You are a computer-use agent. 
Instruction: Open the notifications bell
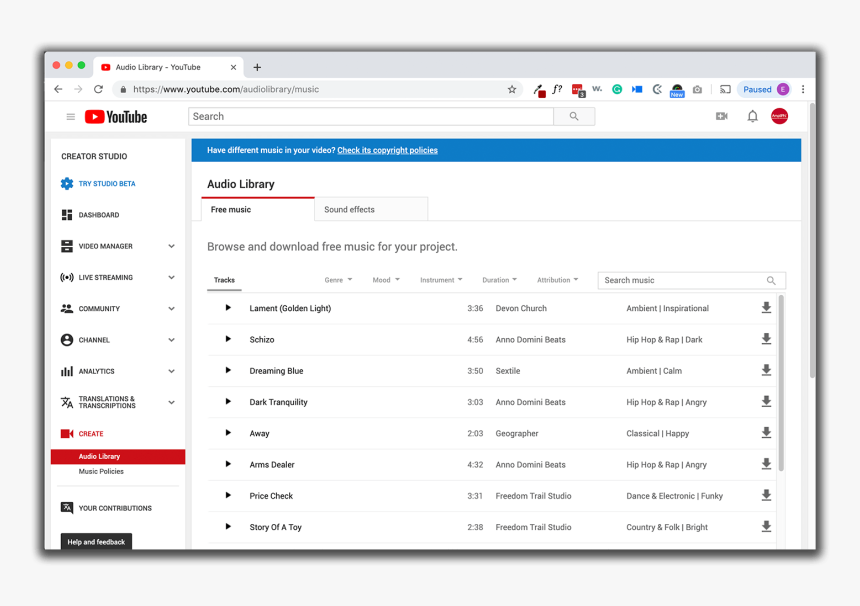(x=752, y=116)
